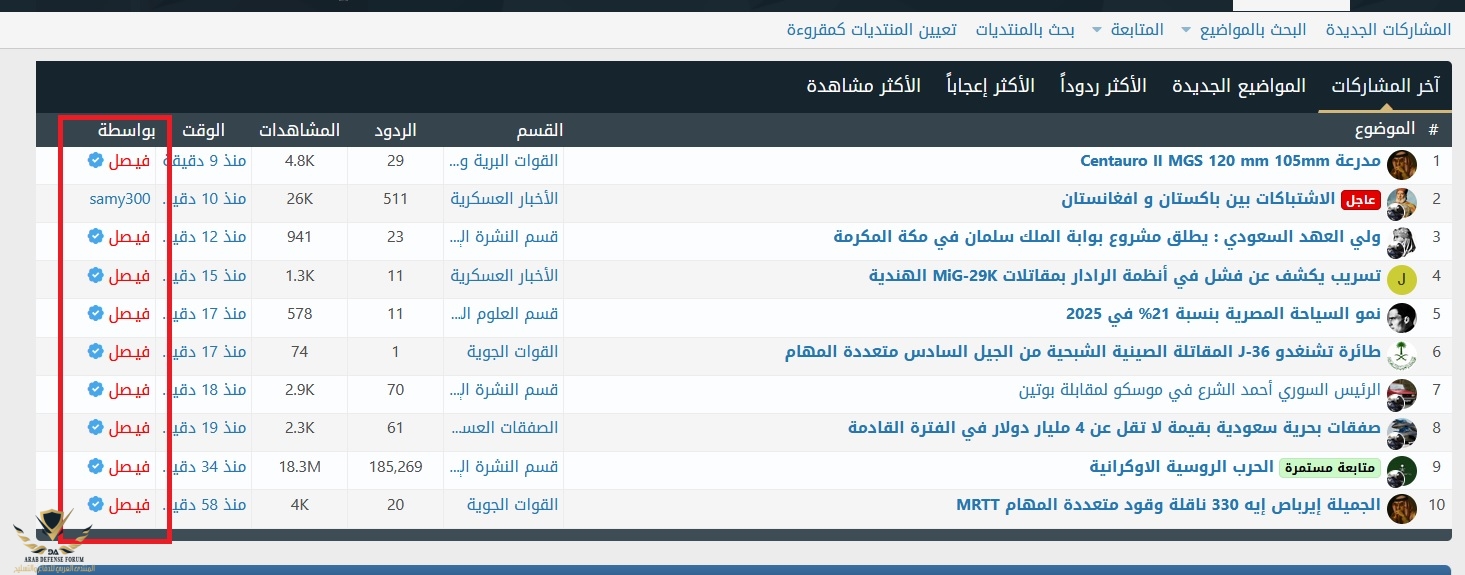This screenshot has height=575, width=1465.
Task: Switch to the الأكثر مشاهدة tab
Action: 864,86
